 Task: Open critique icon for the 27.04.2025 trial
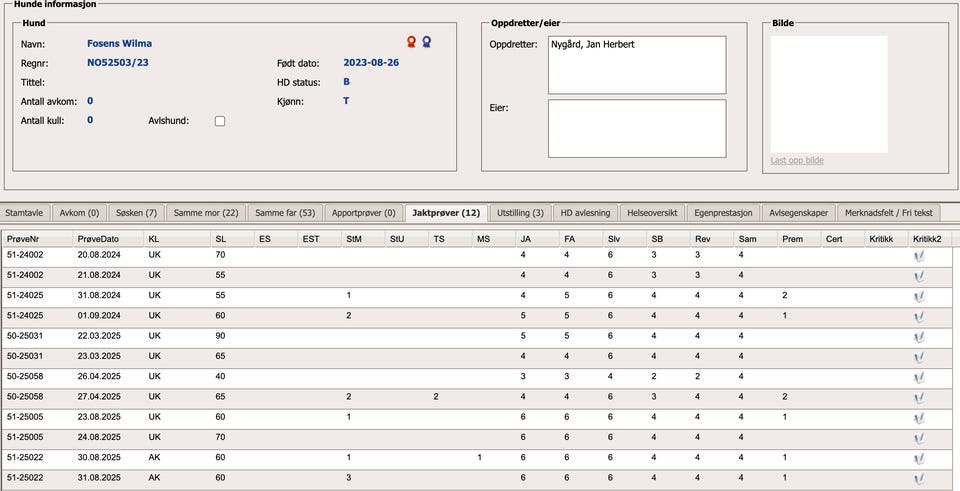point(918,398)
